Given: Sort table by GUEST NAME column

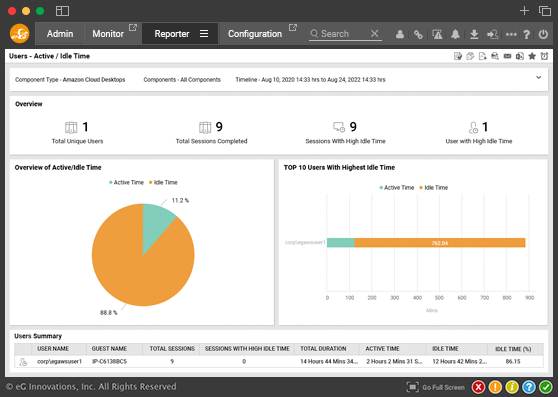Looking at the screenshot, I should pos(109,349).
